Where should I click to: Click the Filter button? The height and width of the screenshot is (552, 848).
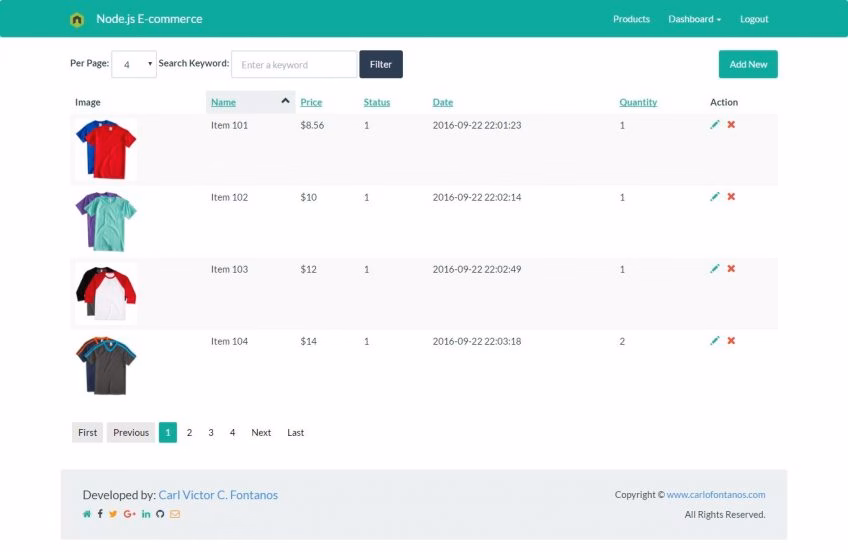click(x=381, y=64)
